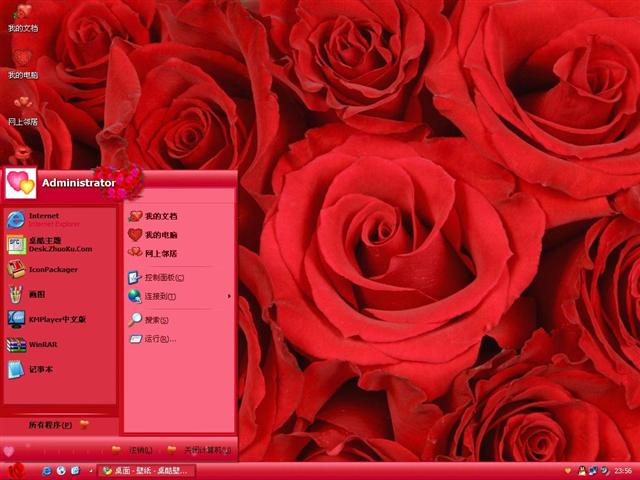Open 记事本 notepad from the start menu
640x480 pixels.
point(59,369)
